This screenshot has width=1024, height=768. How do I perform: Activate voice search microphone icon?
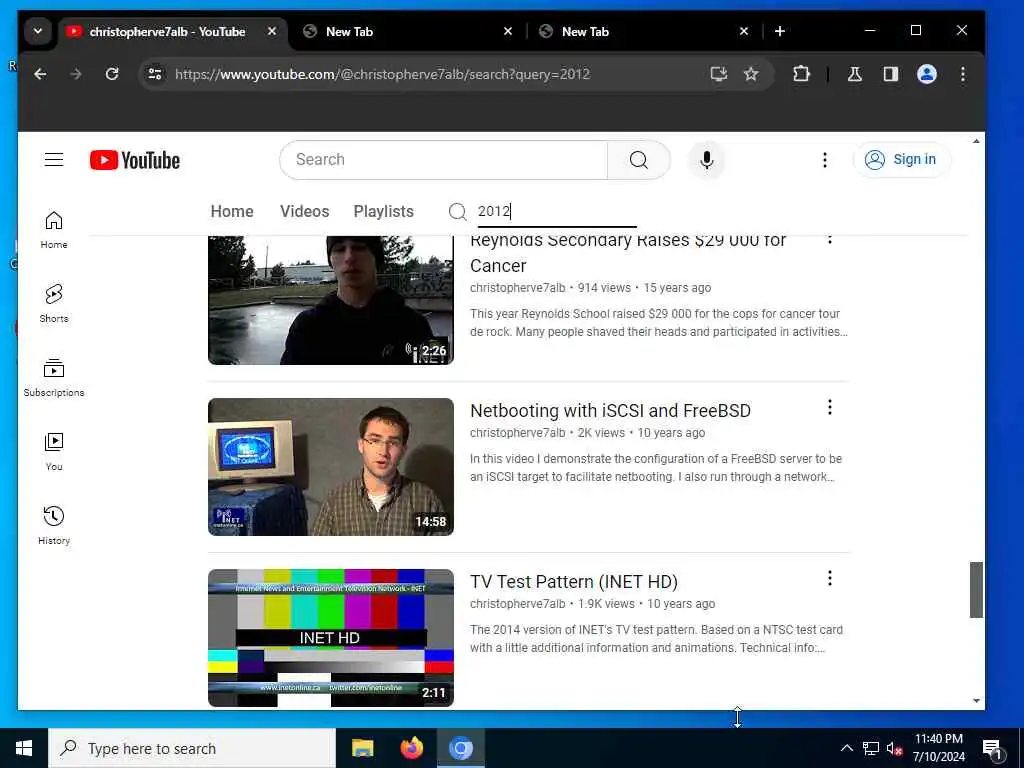tap(707, 159)
